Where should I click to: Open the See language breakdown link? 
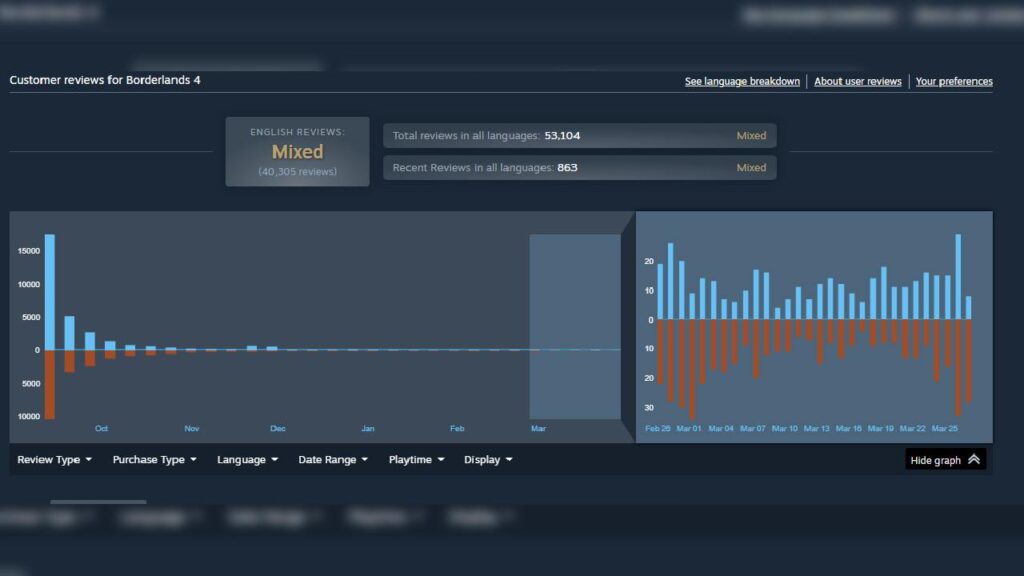click(x=741, y=81)
